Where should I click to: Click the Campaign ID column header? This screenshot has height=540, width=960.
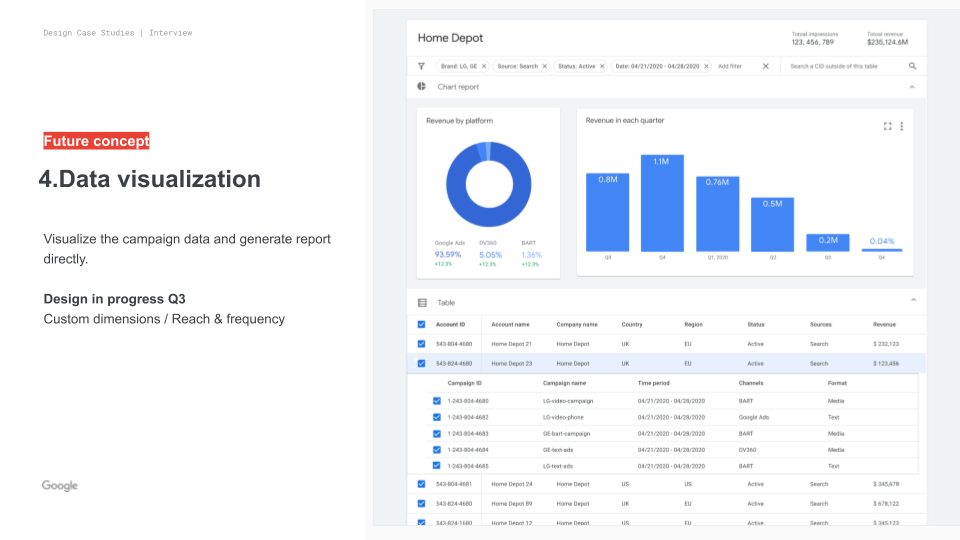[x=464, y=383]
